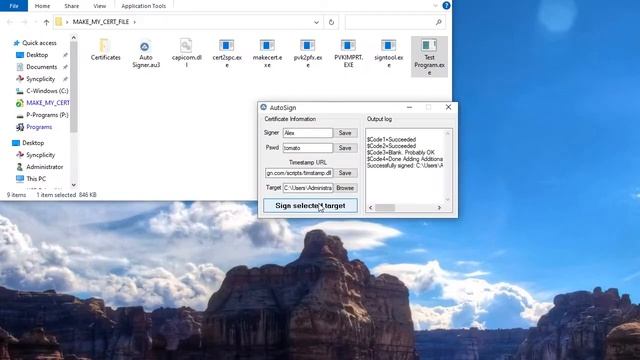Image resolution: width=640 pixels, height=360 pixels.
Task: Open the Share ribbon tab
Action: click(71, 6)
